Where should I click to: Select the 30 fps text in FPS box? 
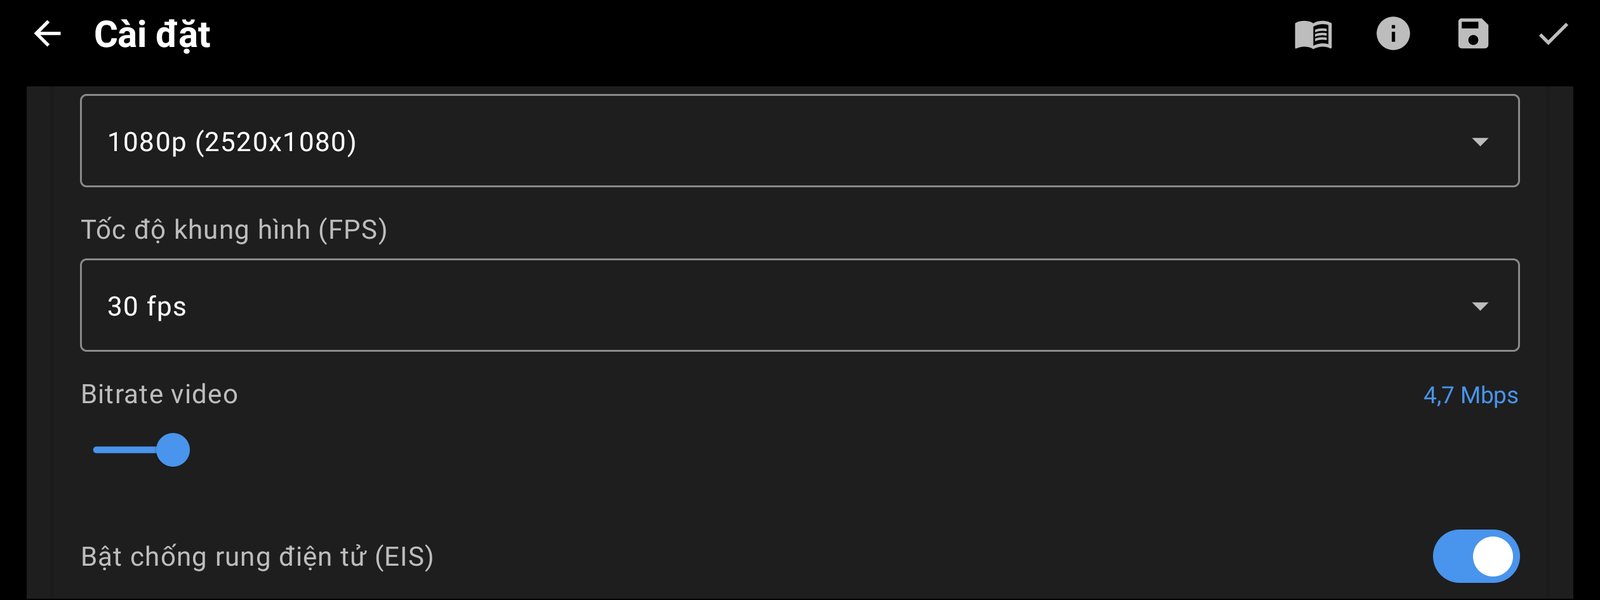coord(147,306)
